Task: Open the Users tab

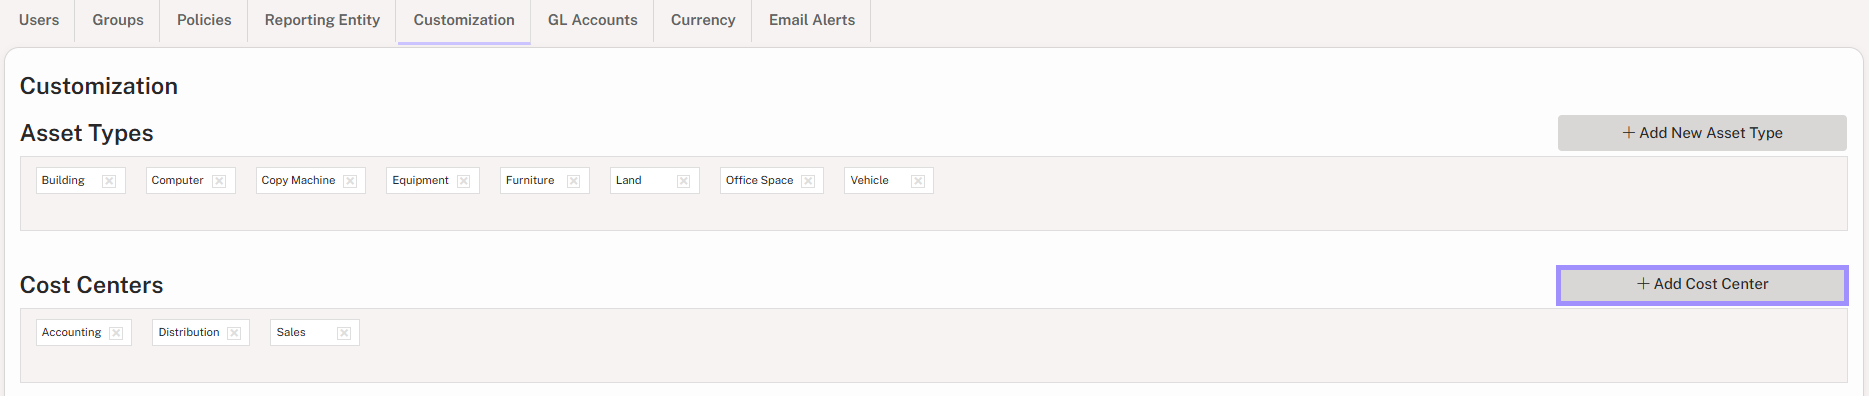Action: point(39,20)
